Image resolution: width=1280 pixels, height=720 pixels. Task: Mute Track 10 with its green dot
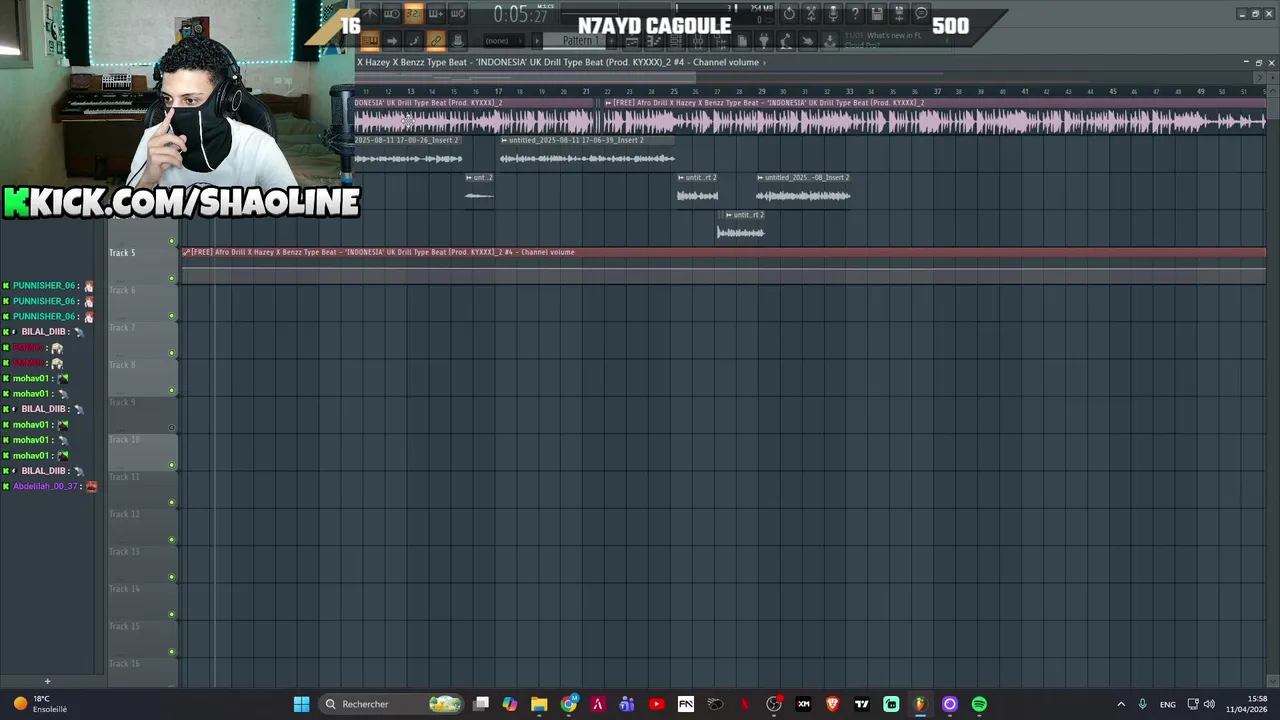[172, 465]
